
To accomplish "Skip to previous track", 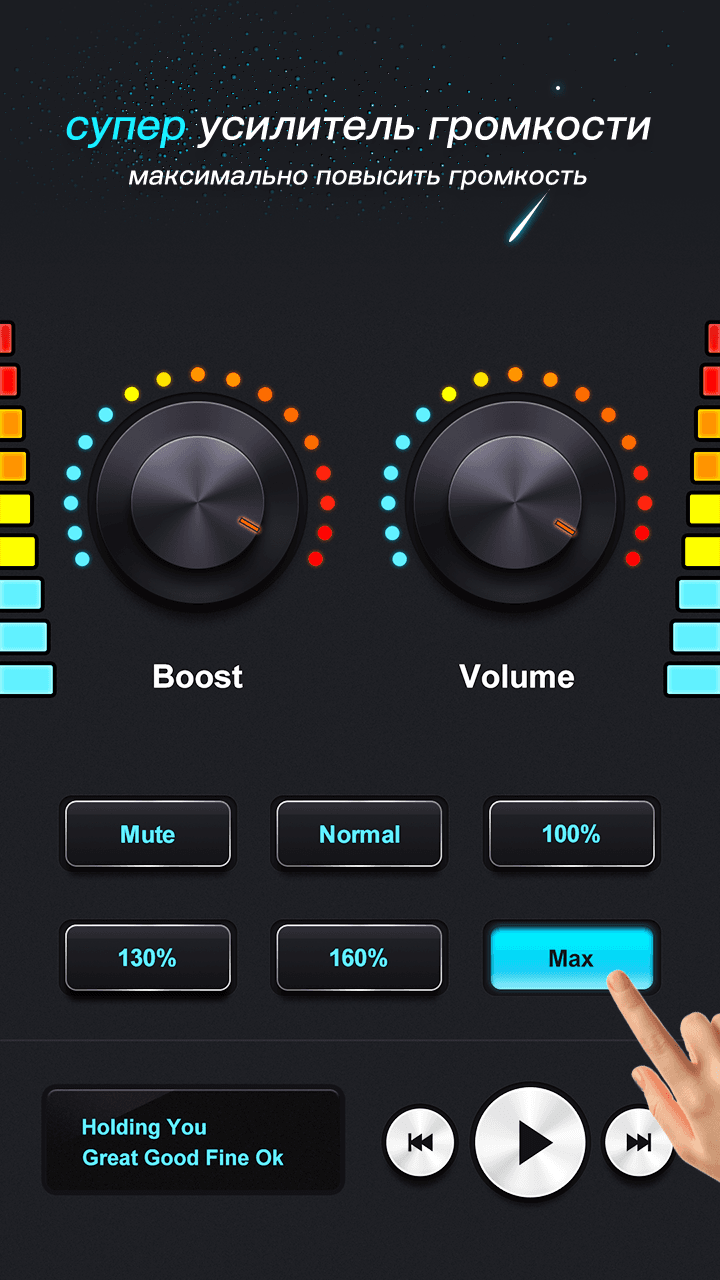I will (420, 1142).
